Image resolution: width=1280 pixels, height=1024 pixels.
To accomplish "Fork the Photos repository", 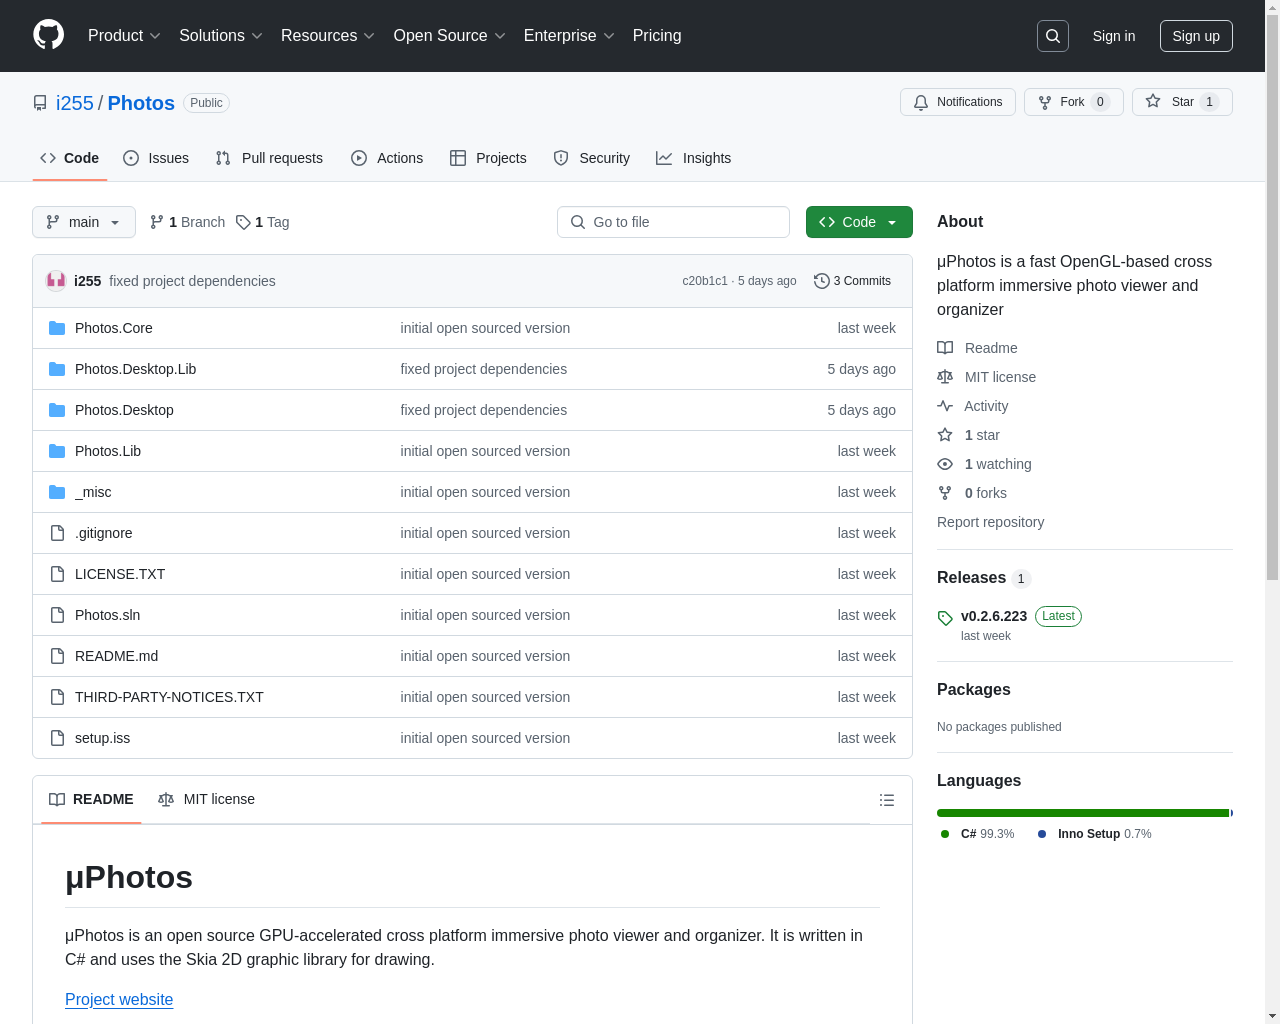I will 1074,102.
